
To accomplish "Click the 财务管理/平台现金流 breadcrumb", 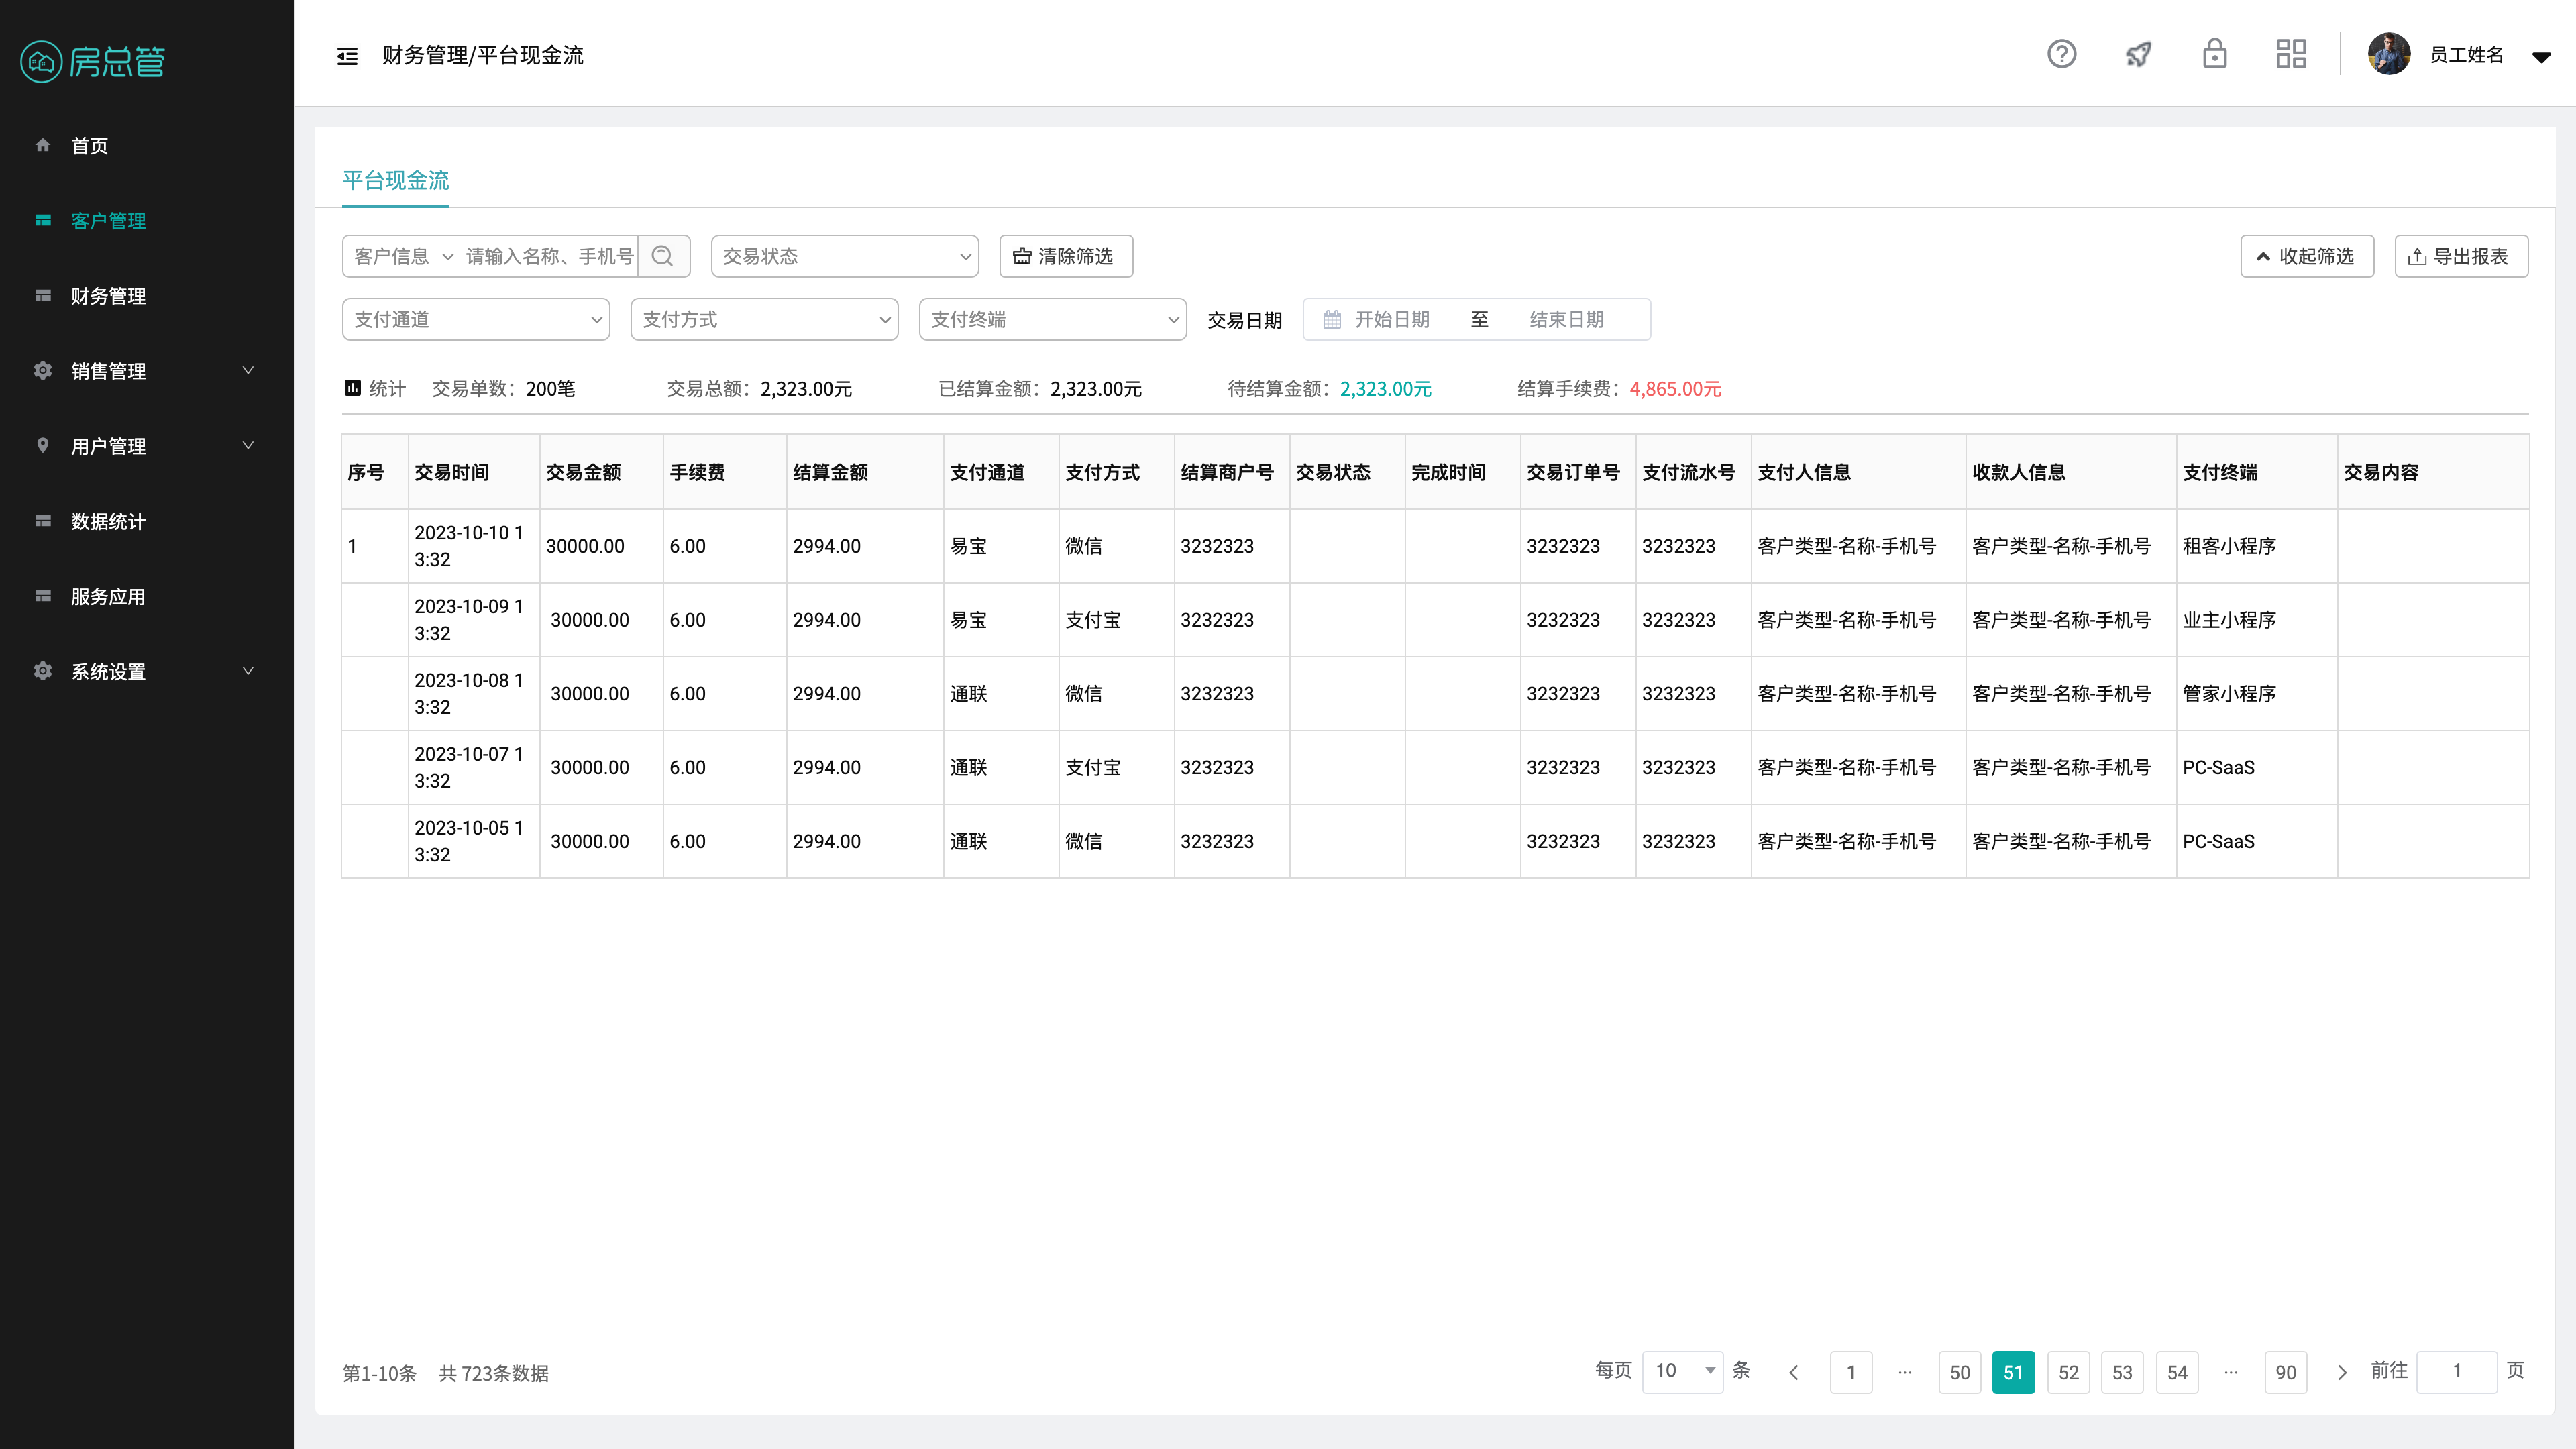I will 482,56.
